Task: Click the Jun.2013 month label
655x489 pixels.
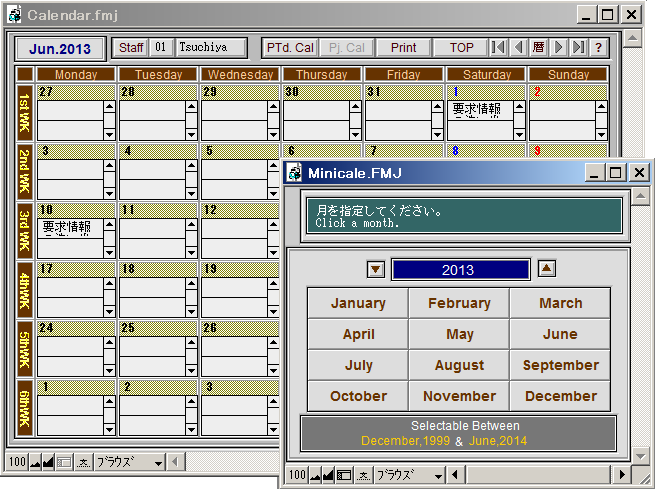Action: 60,49
